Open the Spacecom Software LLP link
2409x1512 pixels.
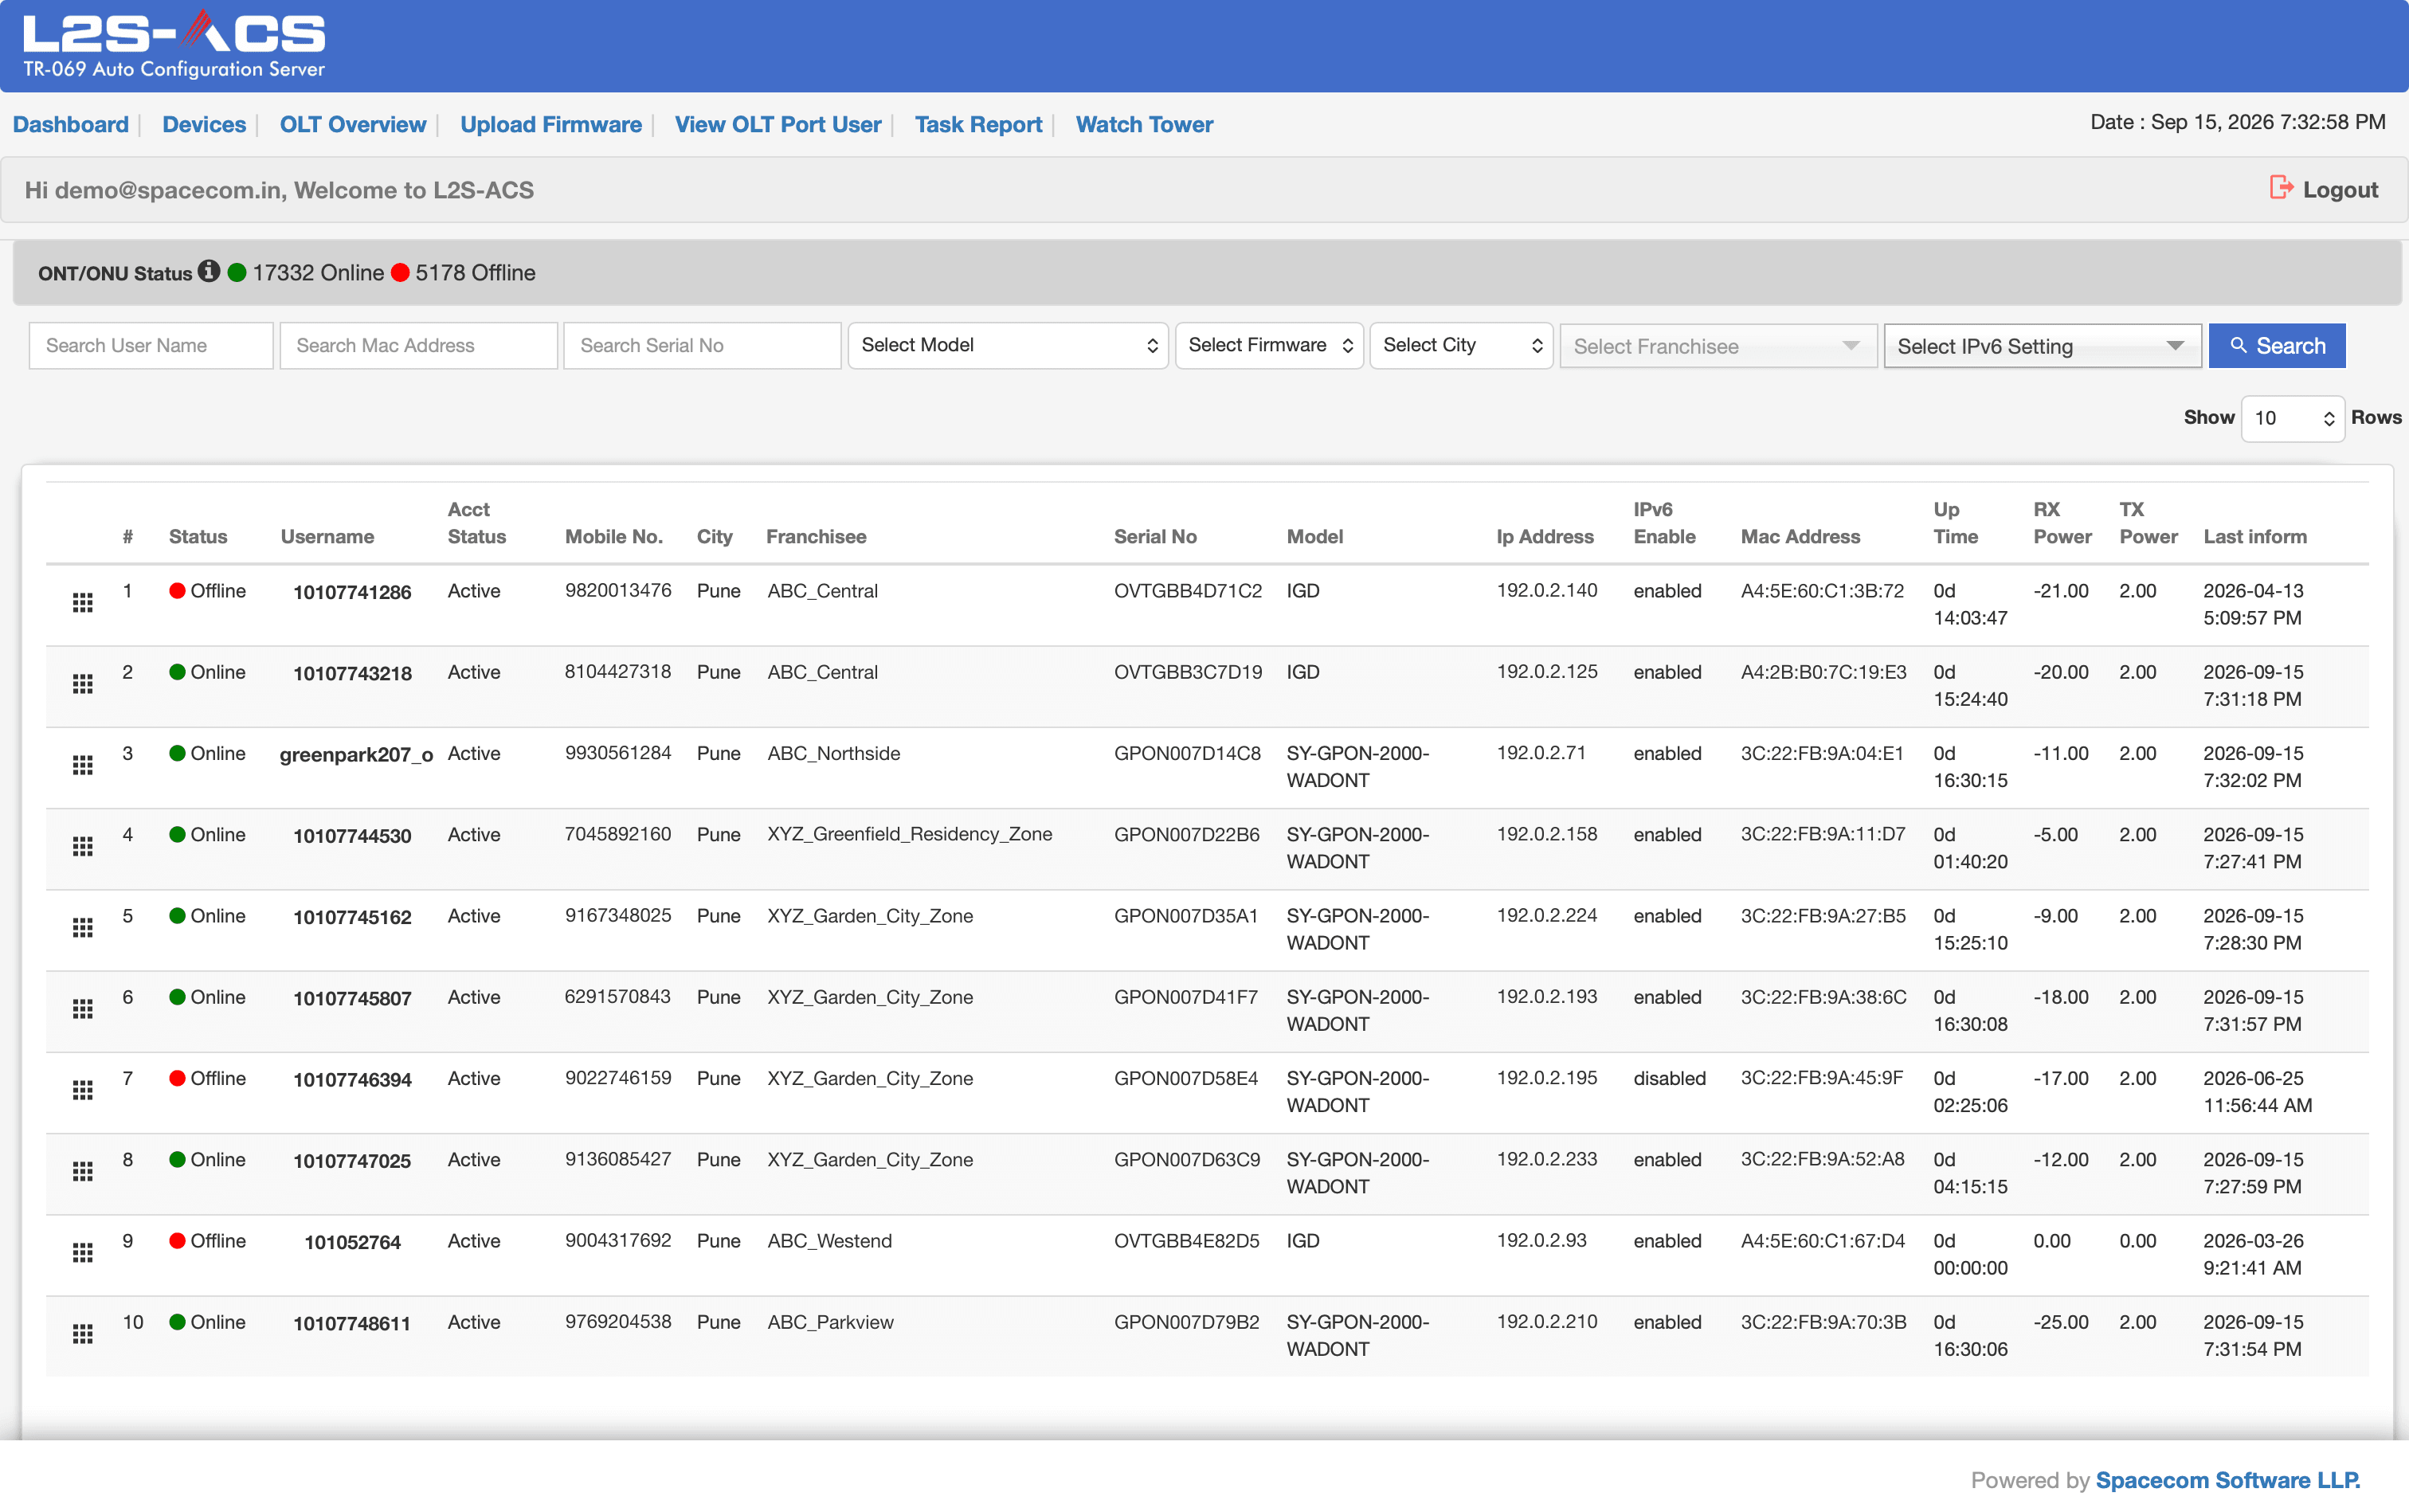2228,1480
